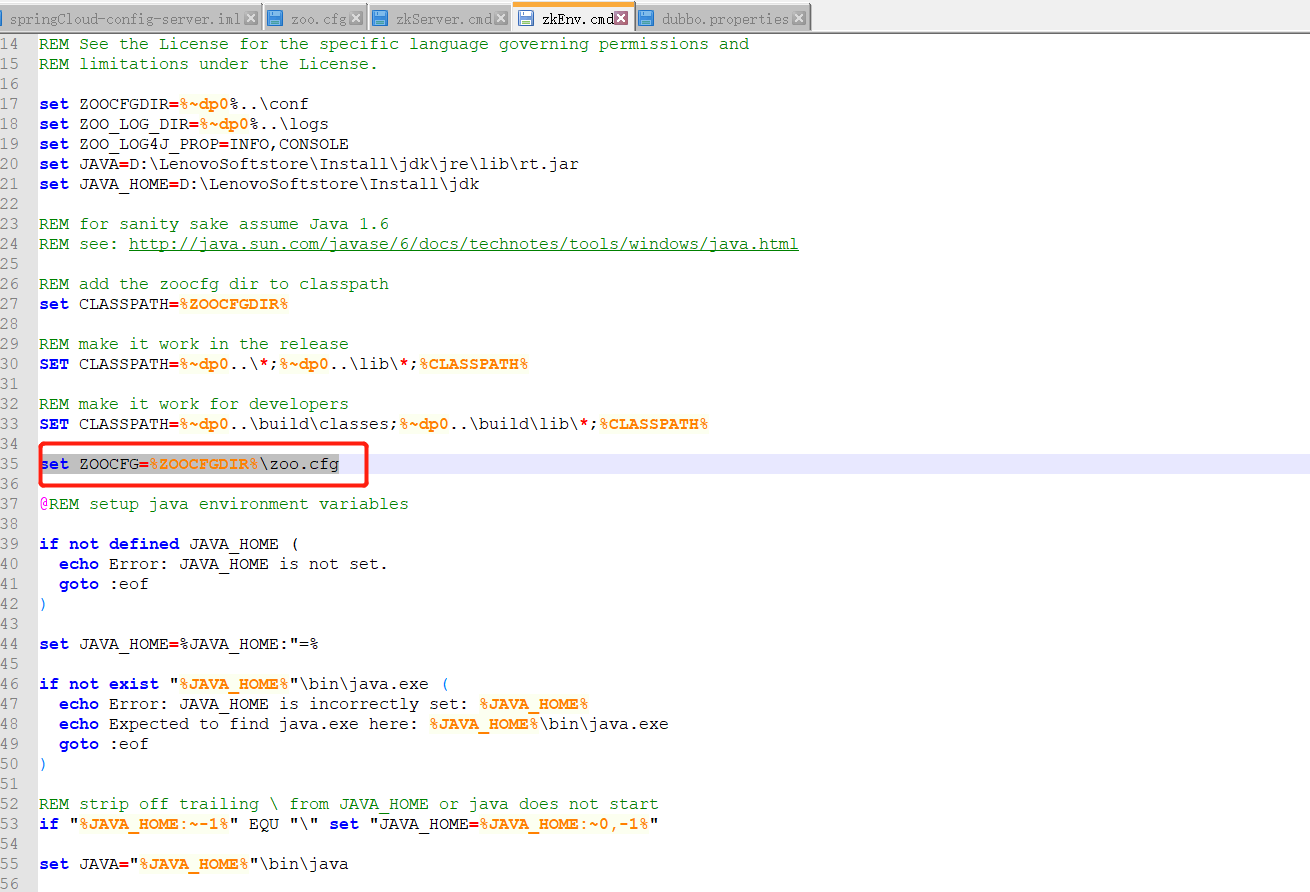The image size is (1310, 892).
Task: Click the save-state icon on zkEnv.cmd tab
Action: 526,18
